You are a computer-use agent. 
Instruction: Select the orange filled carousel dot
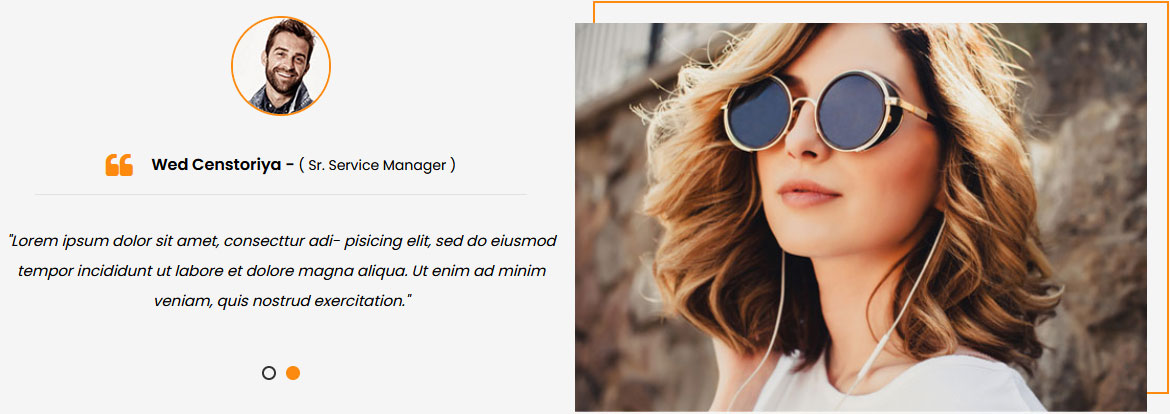pyautogui.click(x=293, y=373)
